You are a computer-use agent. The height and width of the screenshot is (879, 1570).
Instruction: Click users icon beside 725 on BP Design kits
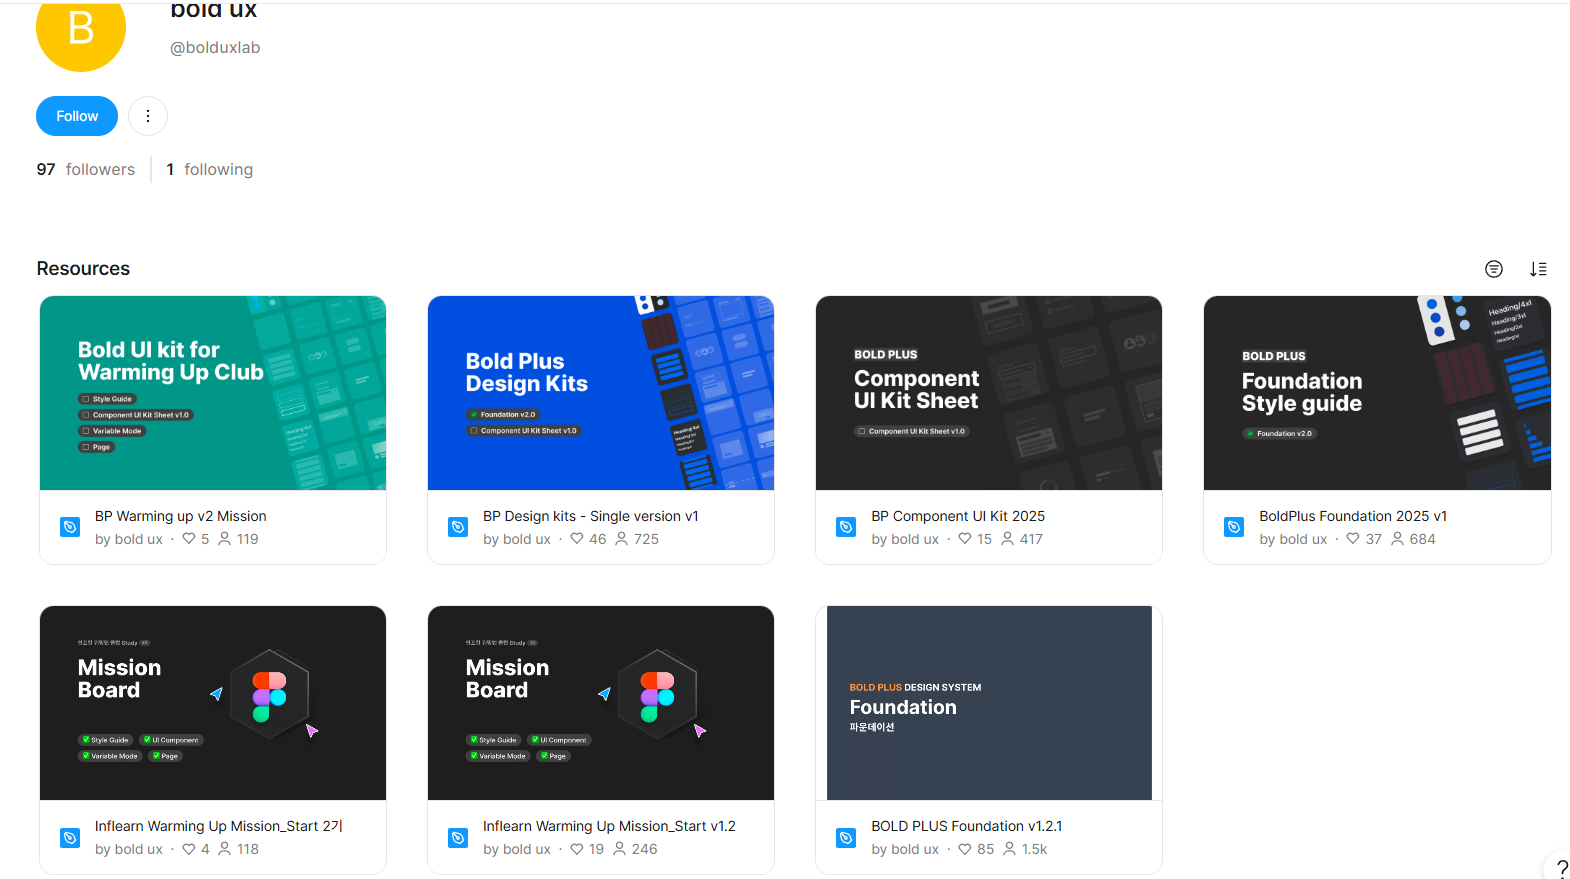click(621, 539)
